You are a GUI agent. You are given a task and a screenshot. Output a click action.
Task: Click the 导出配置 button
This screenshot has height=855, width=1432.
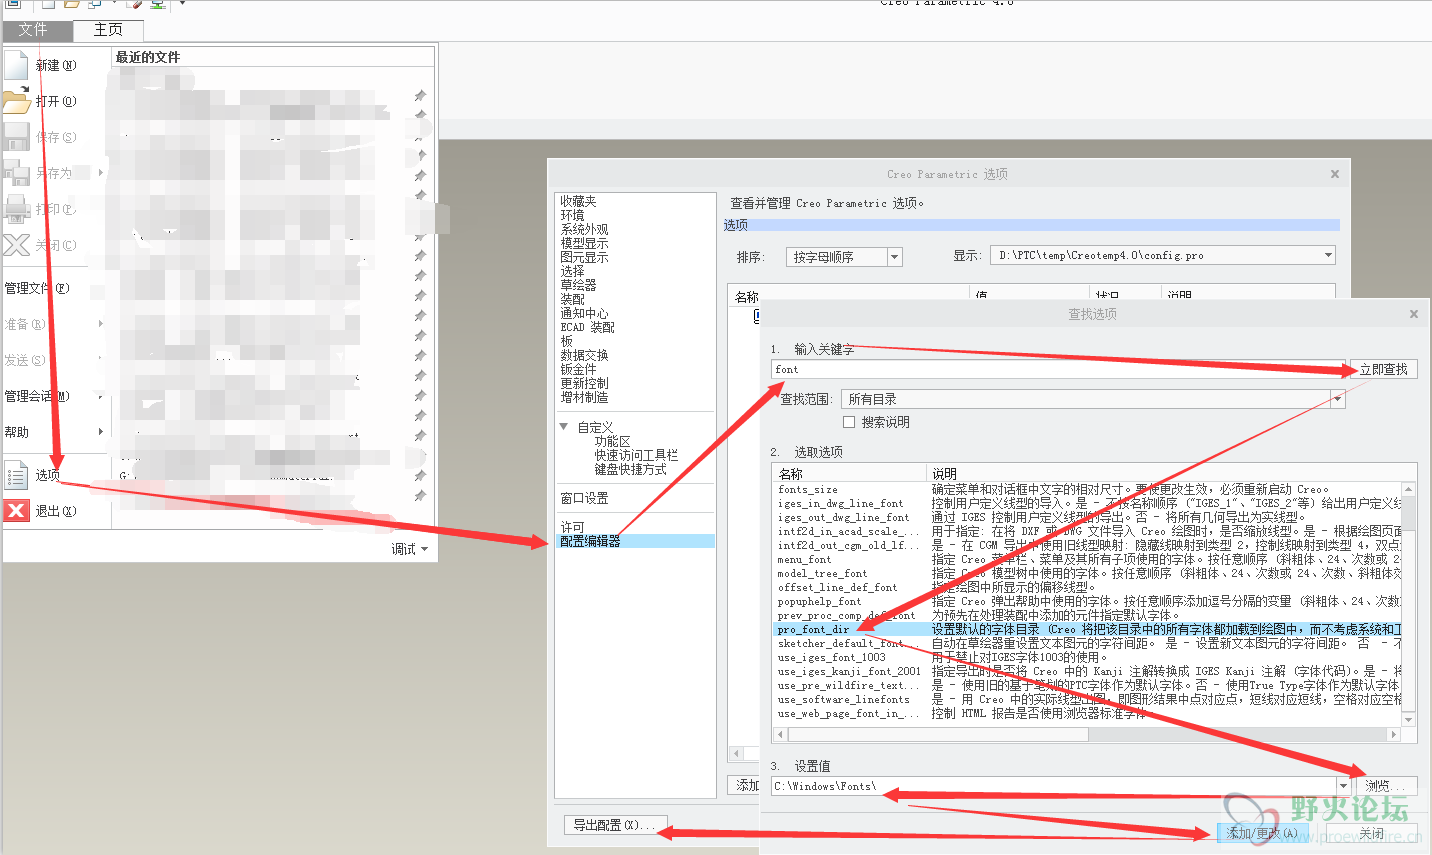pyautogui.click(x=614, y=825)
